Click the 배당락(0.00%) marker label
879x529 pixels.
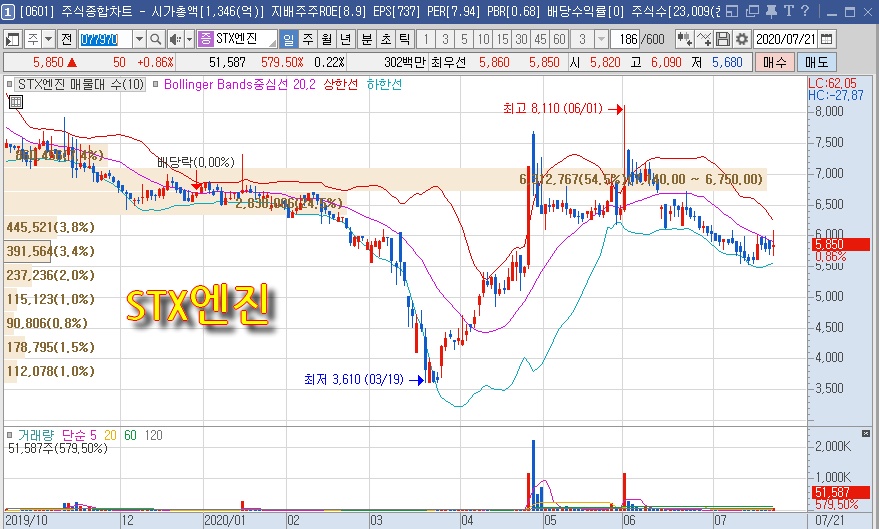tap(196, 163)
